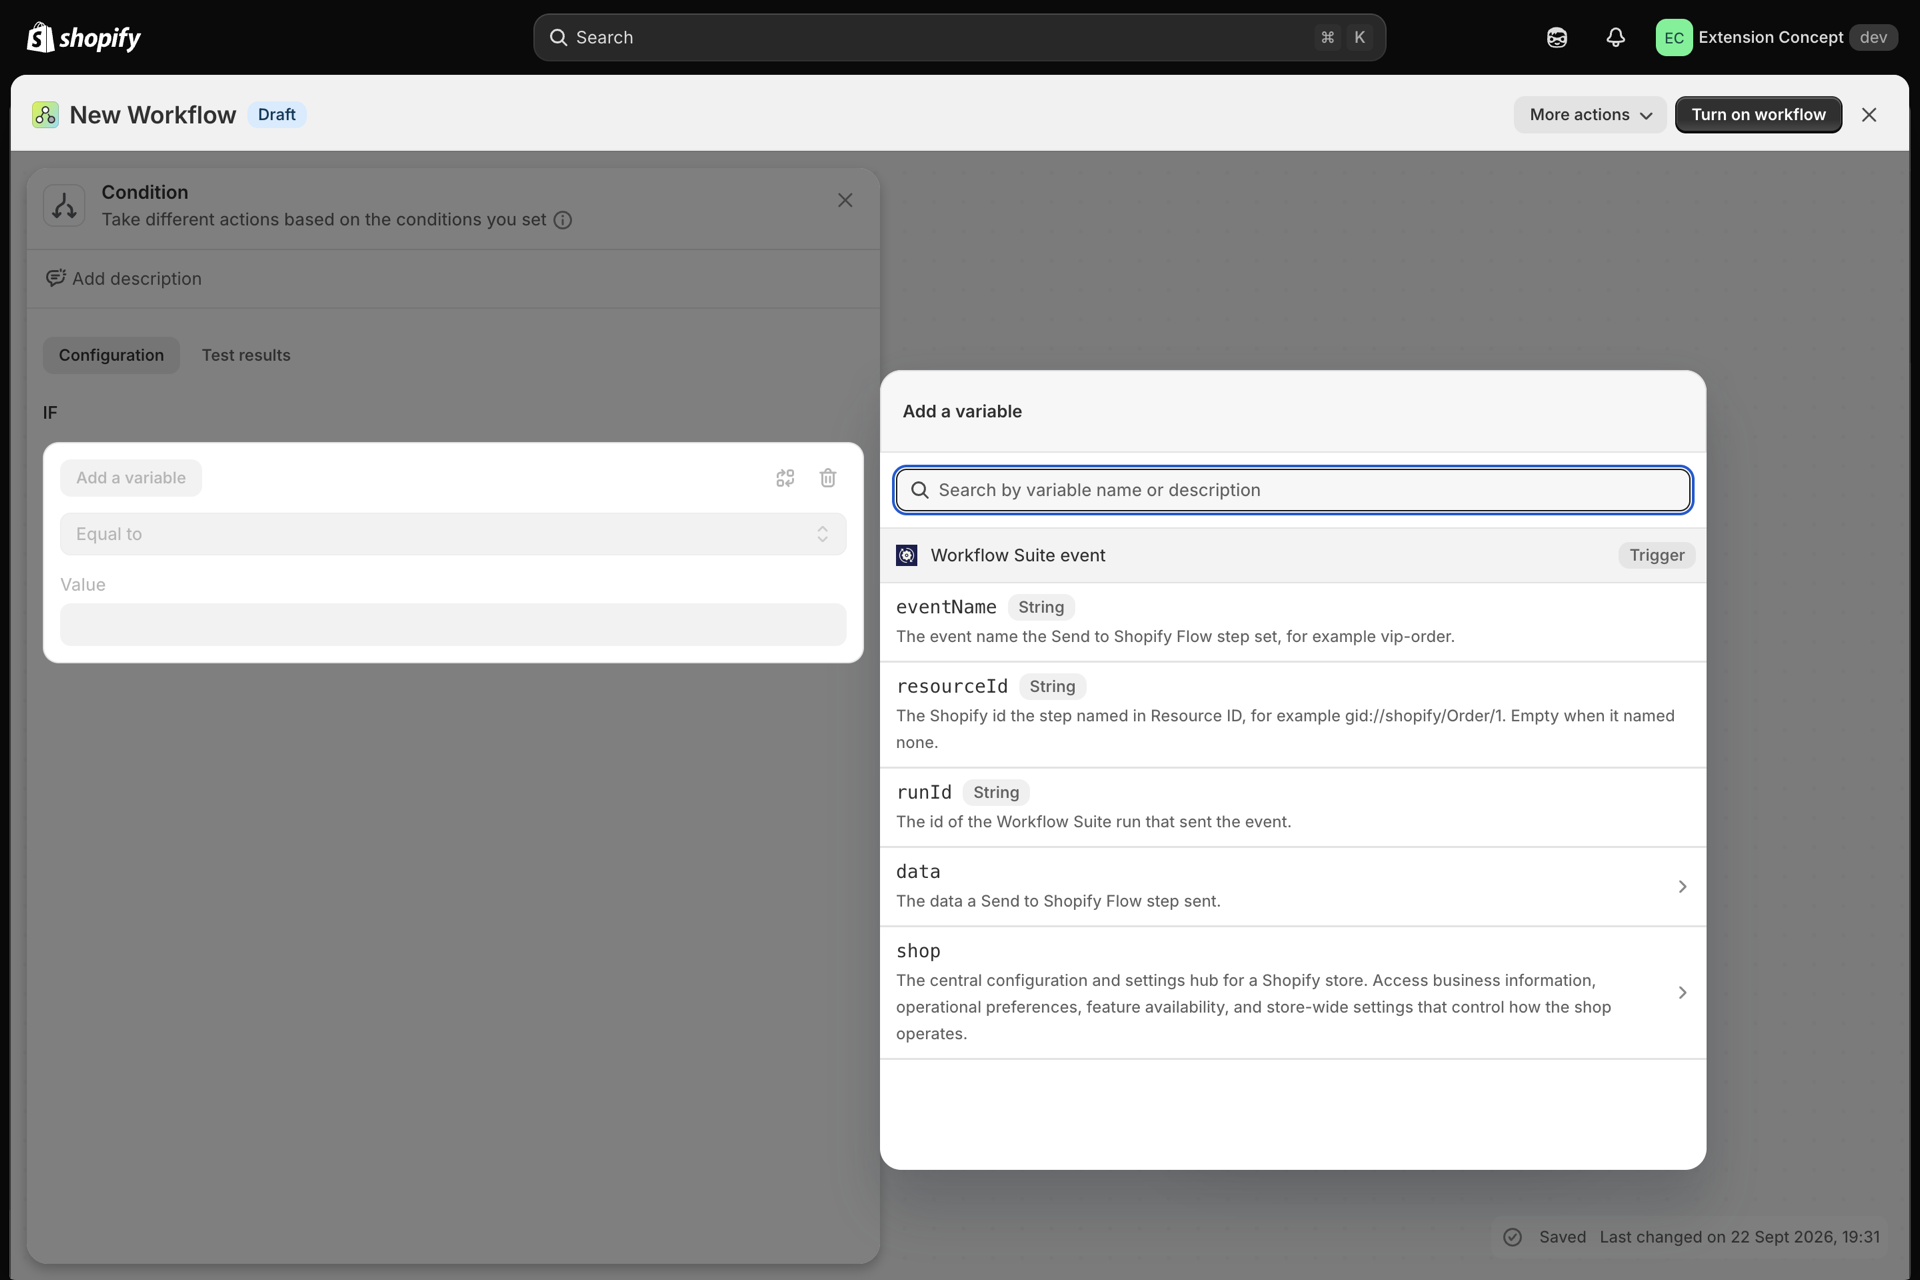The height and width of the screenshot is (1280, 1920).
Task: Click the EC avatar badge
Action: (1674, 37)
